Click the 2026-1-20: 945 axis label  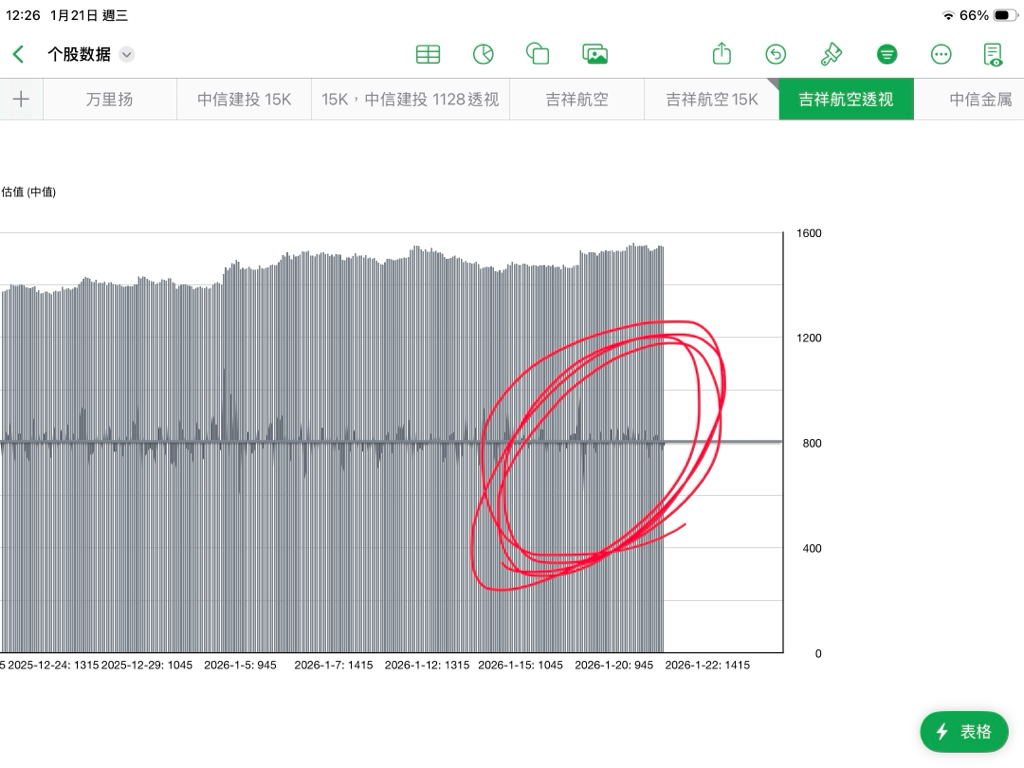click(614, 665)
